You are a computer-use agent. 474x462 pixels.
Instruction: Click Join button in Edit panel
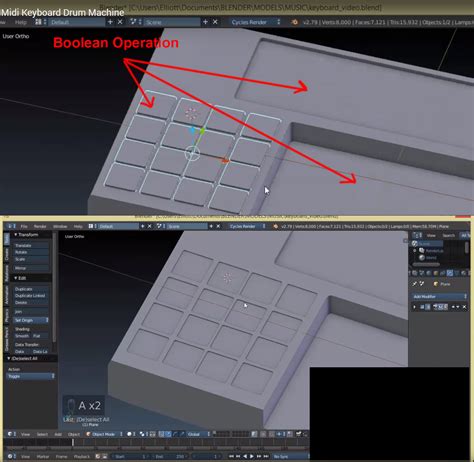tap(31, 312)
